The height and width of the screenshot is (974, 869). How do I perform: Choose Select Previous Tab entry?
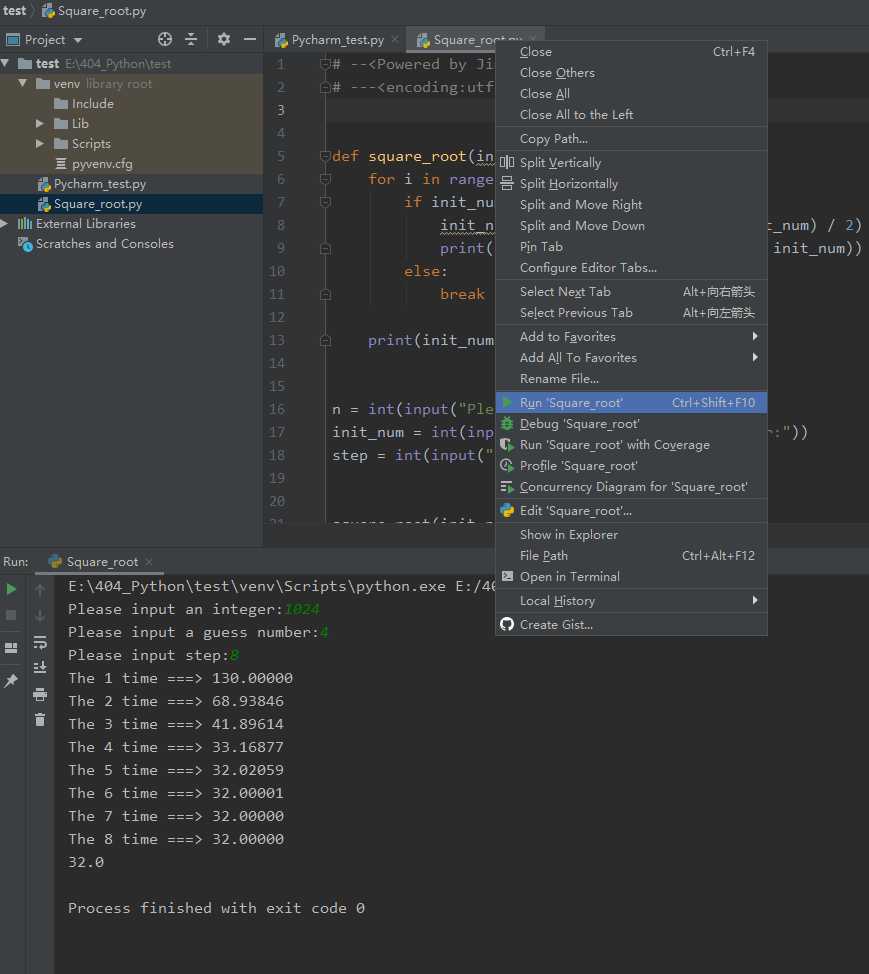coord(631,312)
